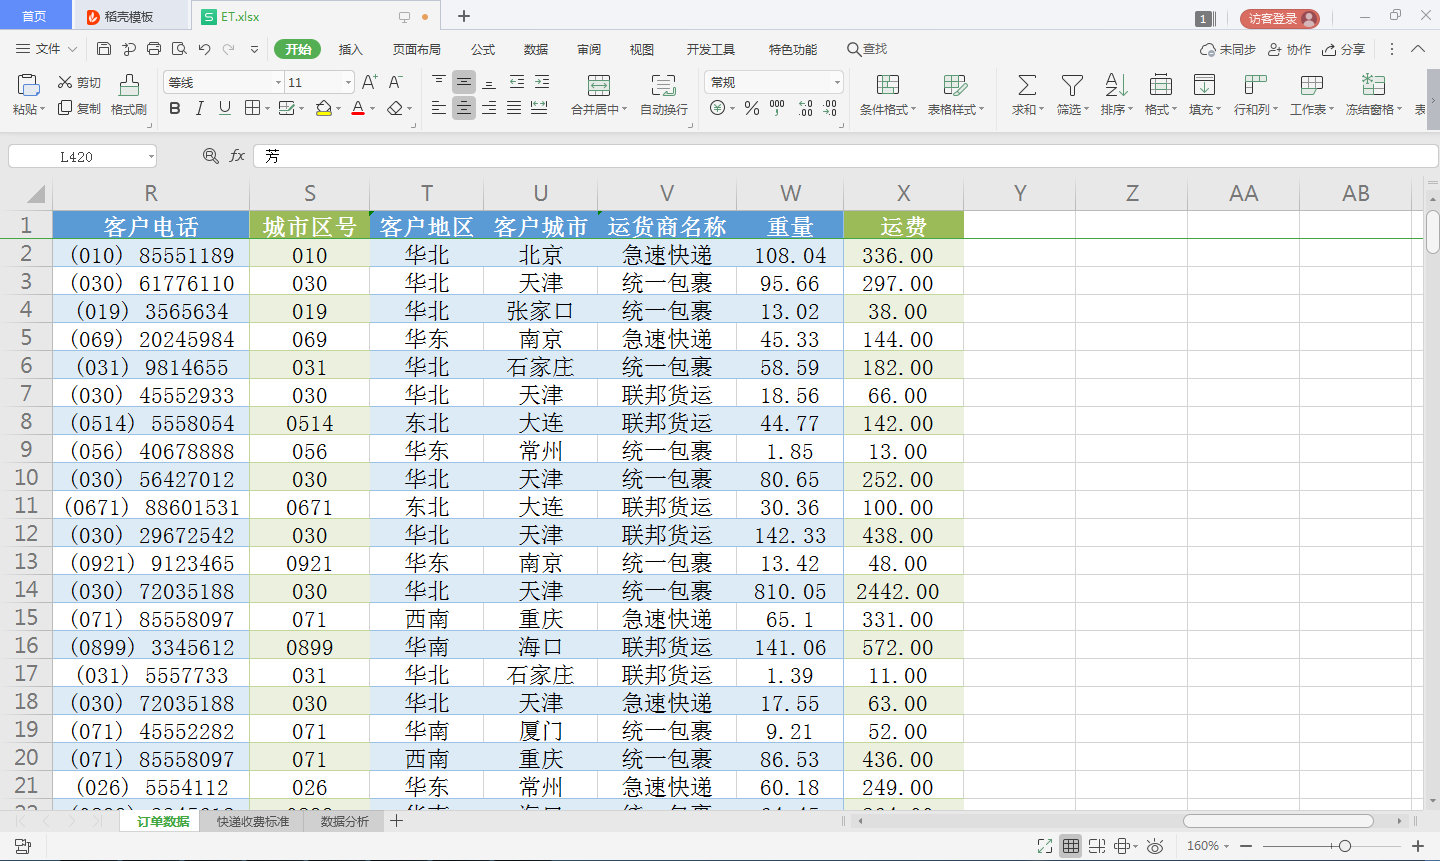Click the Freeze Panes (冻结窗格) icon
Image resolution: width=1440 pixels, height=861 pixels.
click(1373, 85)
